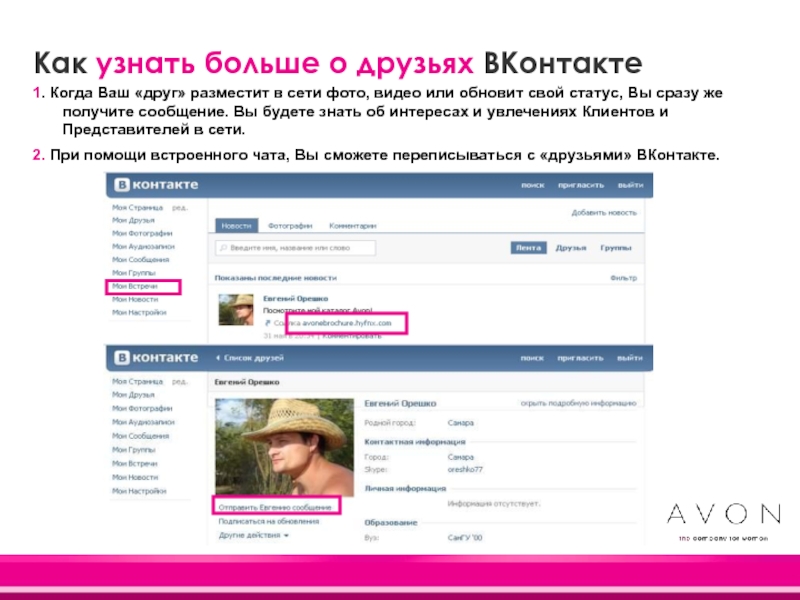Click 'ред.' edit link in the upper sidebar
Screen dimensions: 800x600
click(x=180, y=208)
